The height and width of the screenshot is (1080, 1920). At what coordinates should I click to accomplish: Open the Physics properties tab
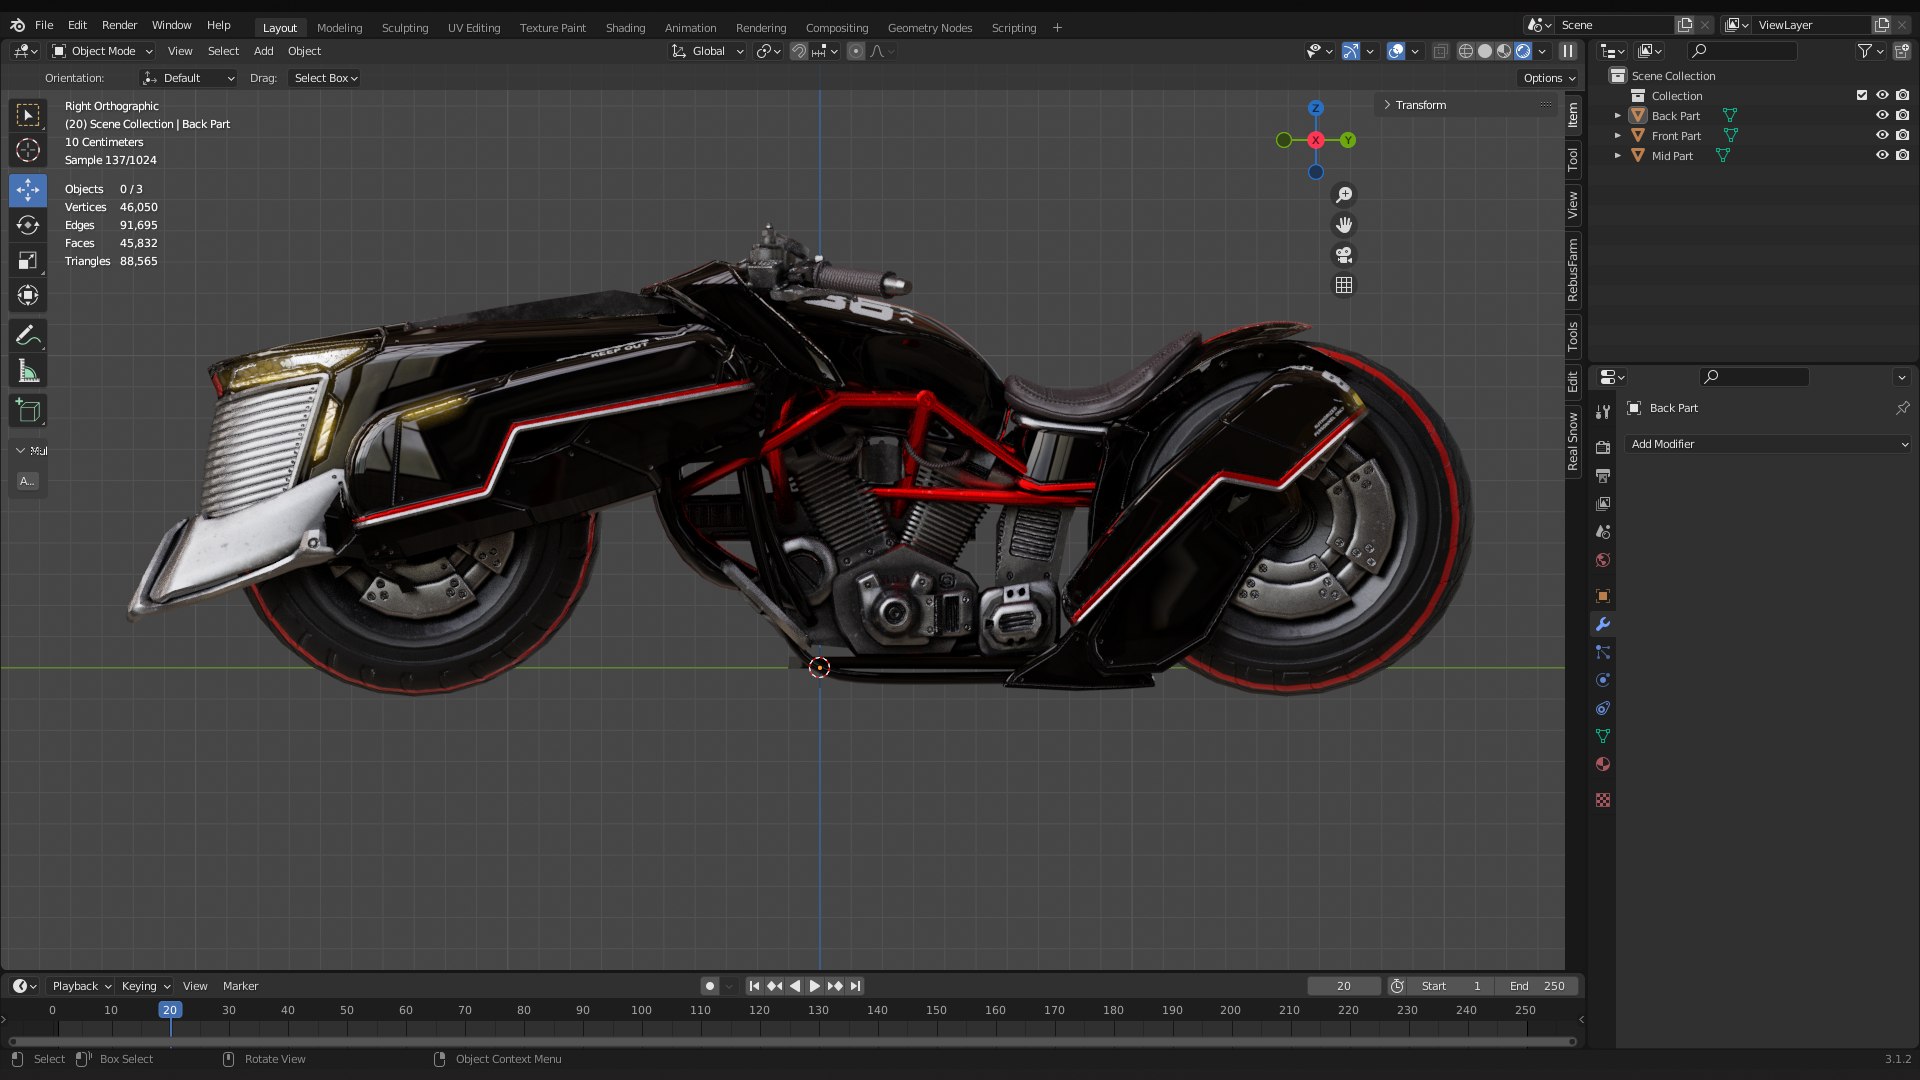(x=1603, y=680)
